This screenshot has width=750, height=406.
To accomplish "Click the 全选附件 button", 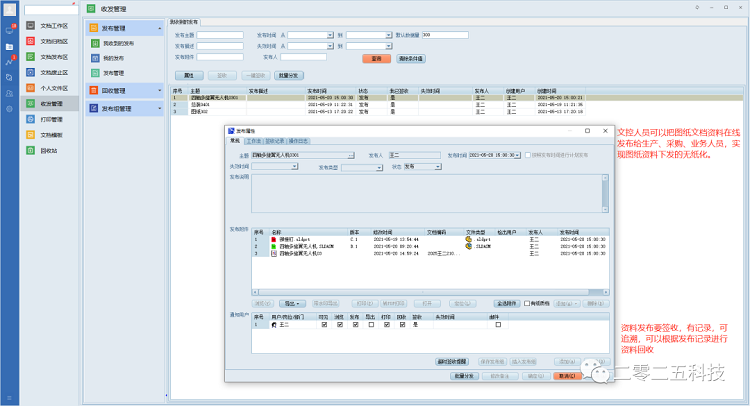I will coord(507,304).
